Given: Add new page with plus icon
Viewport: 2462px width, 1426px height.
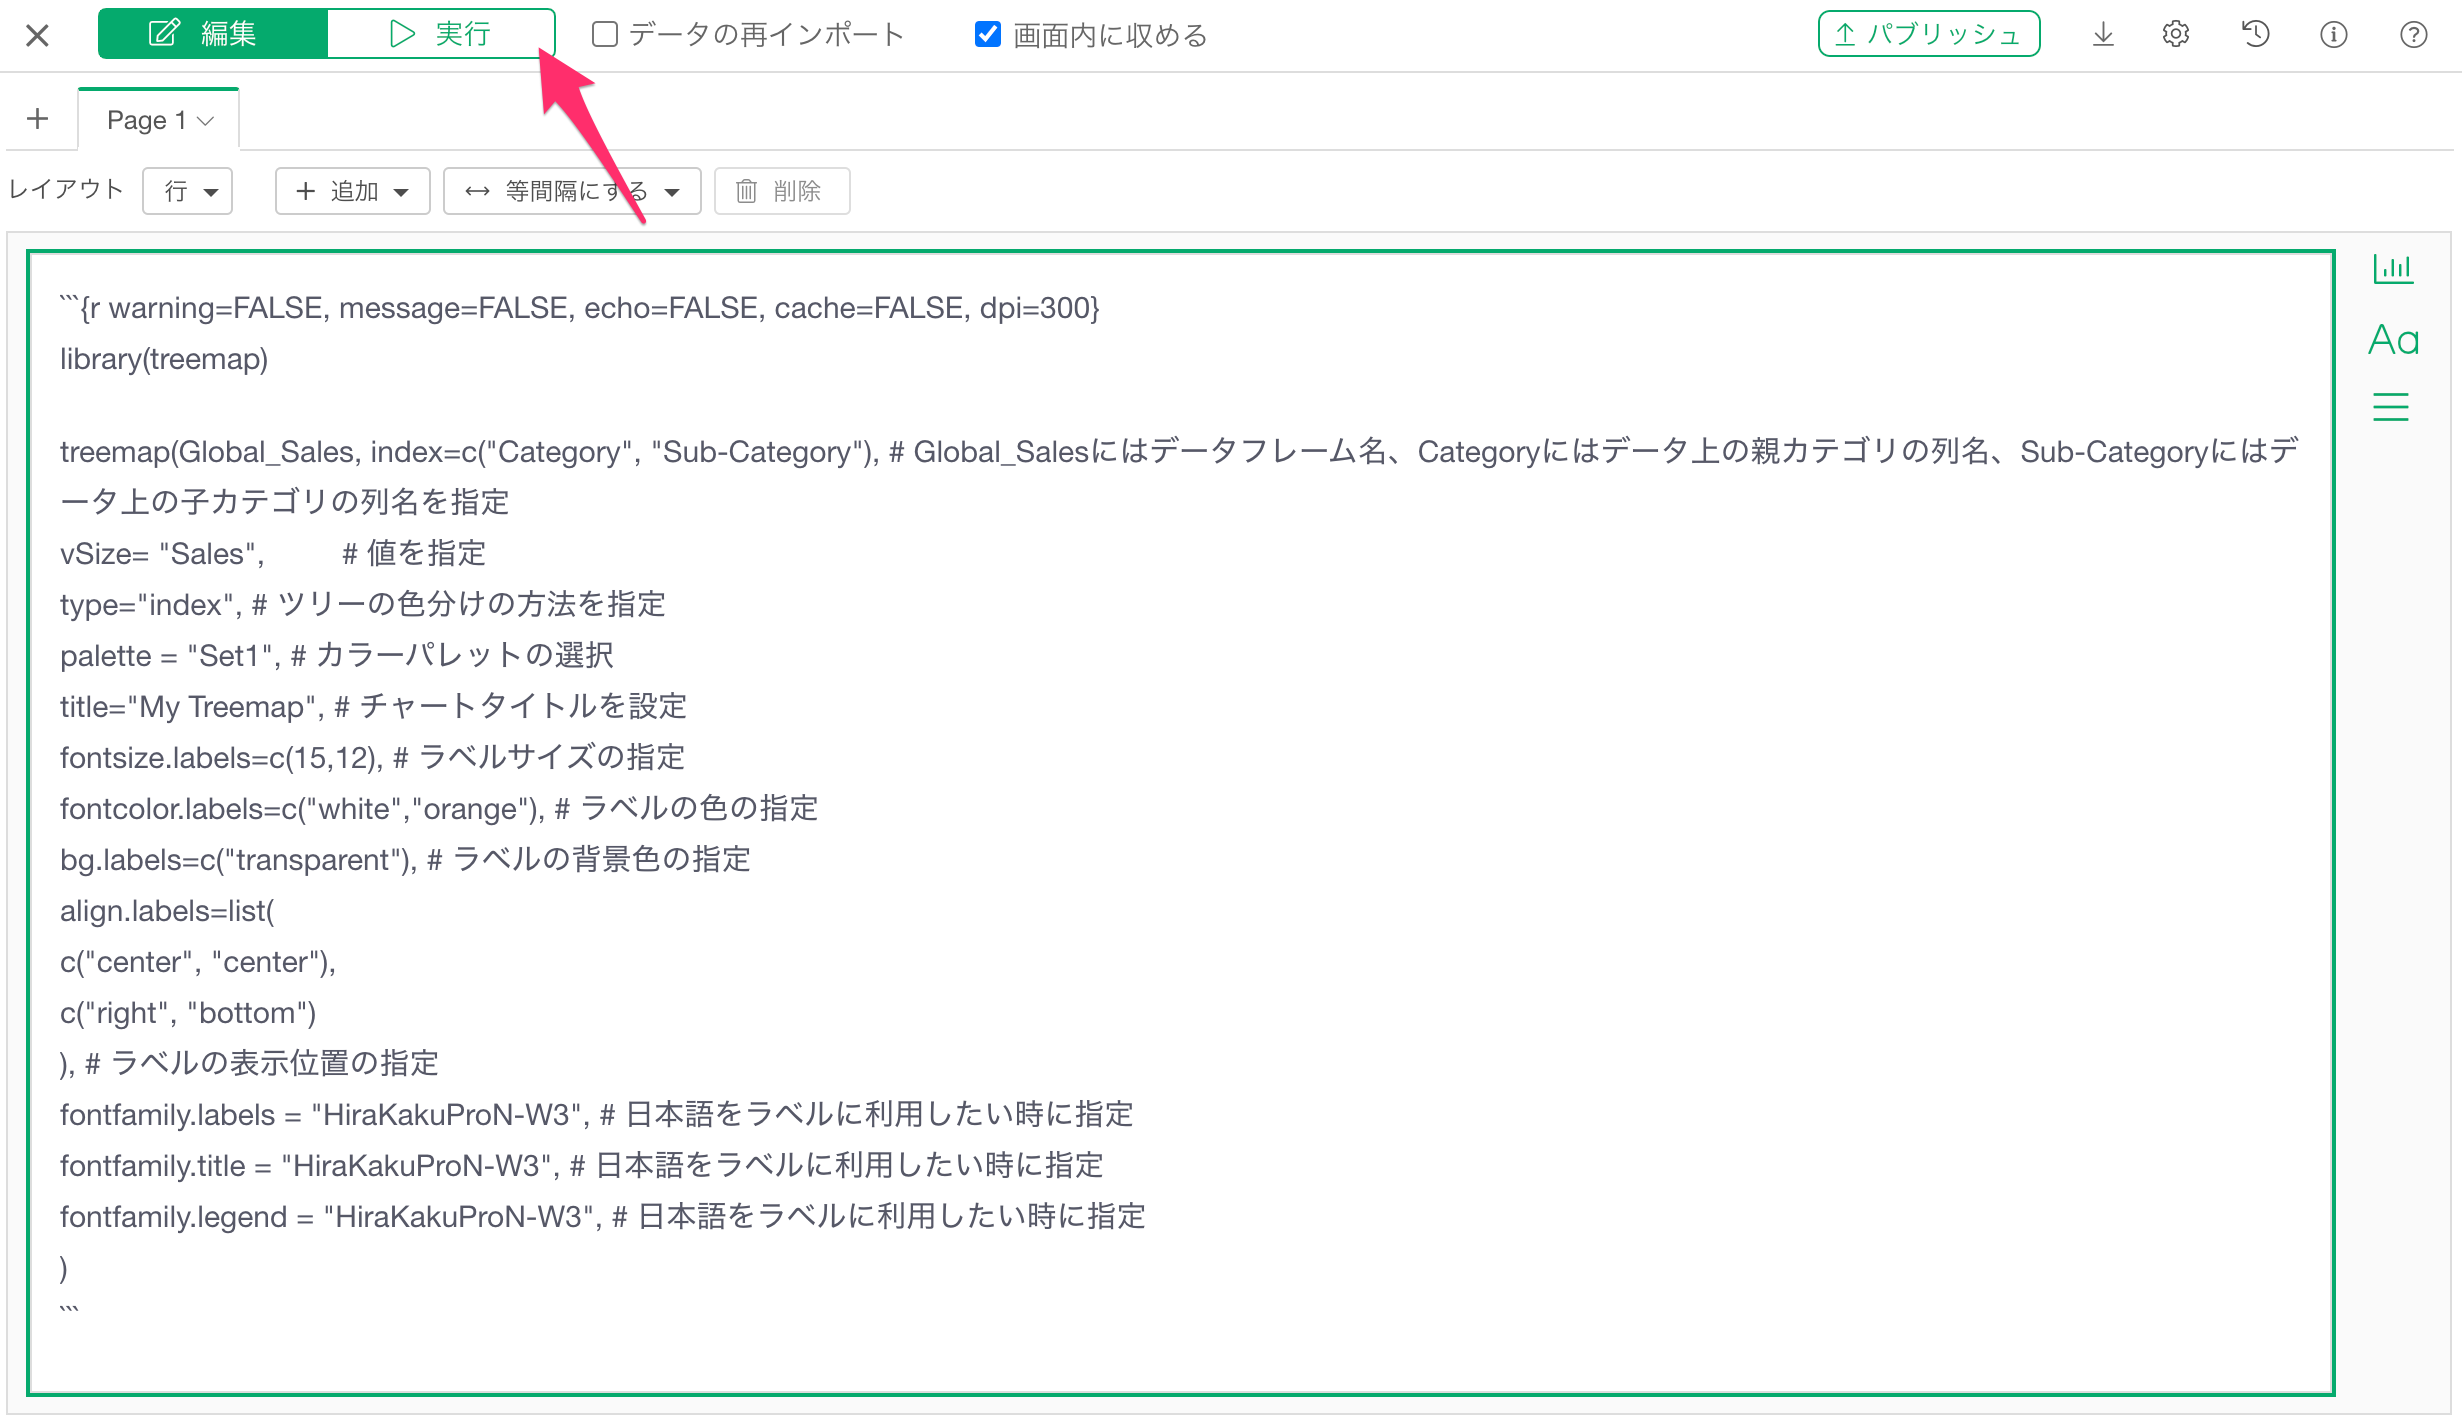Looking at the screenshot, I should coord(38,119).
